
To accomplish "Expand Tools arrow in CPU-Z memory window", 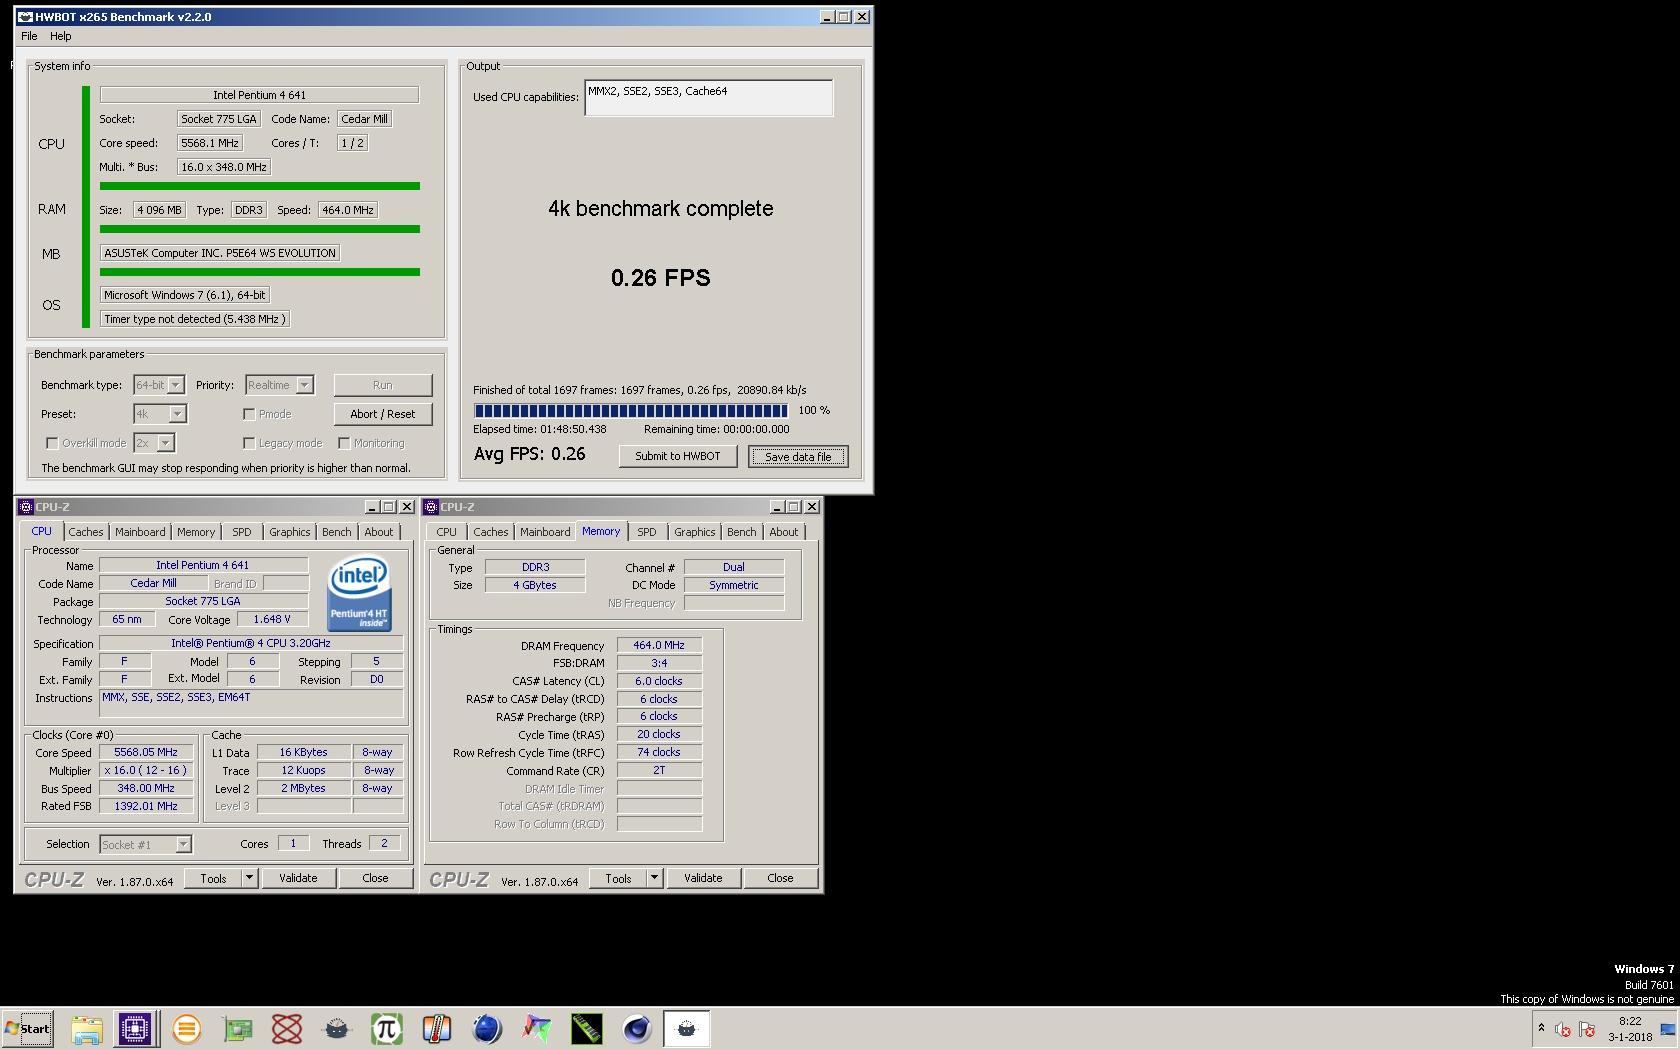I will 655,878.
